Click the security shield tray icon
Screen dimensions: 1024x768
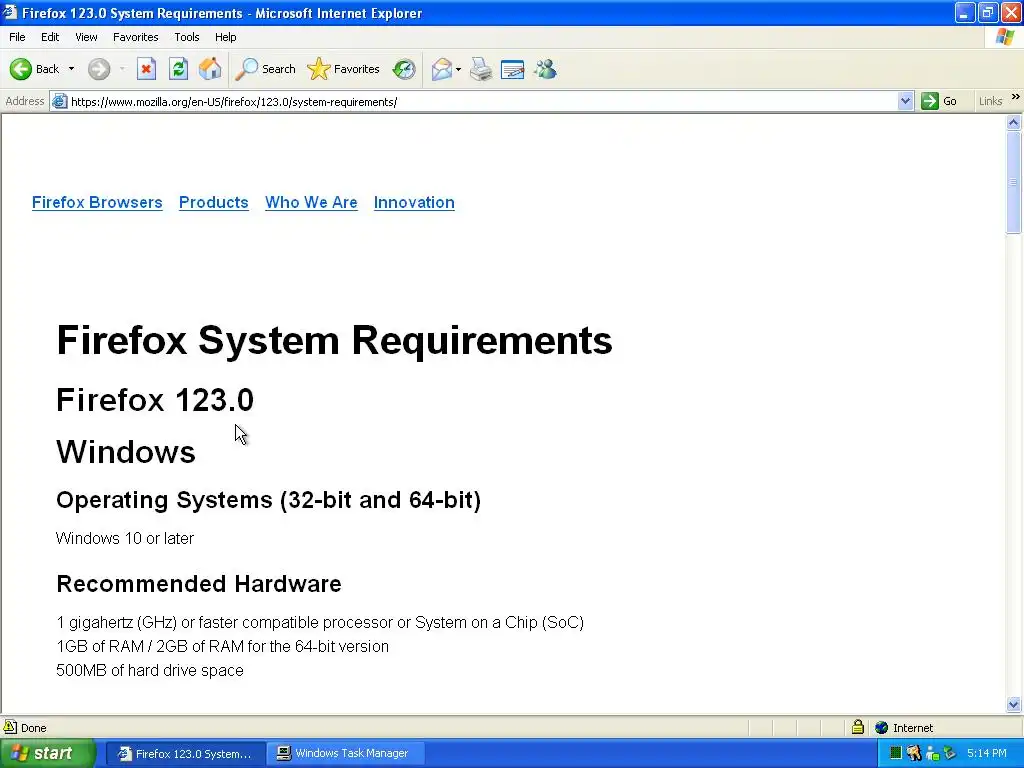[914, 753]
